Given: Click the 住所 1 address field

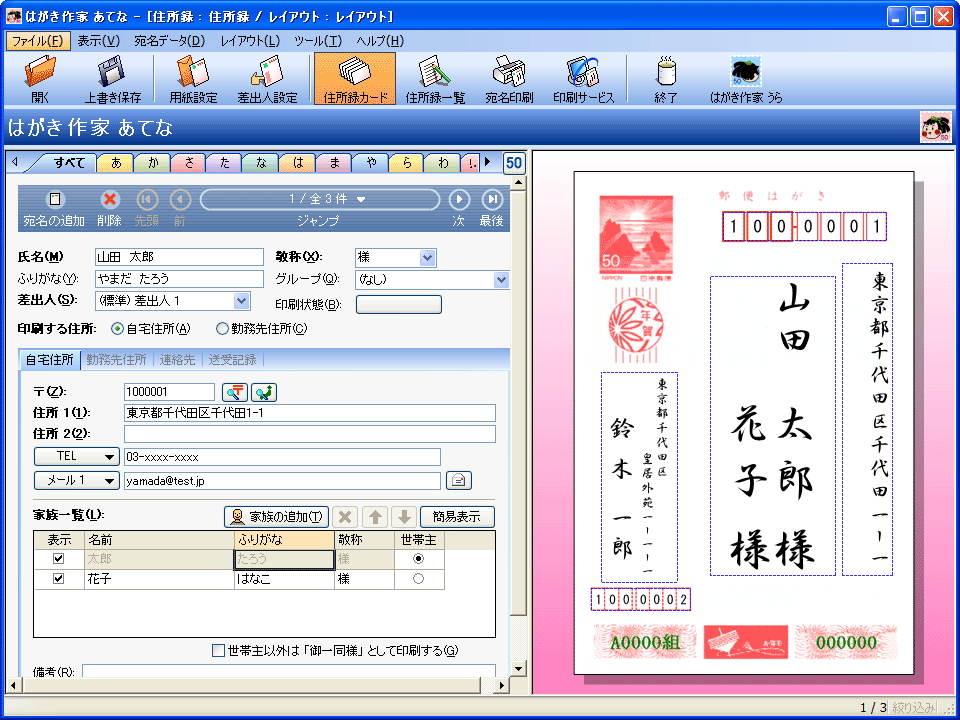Looking at the screenshot, I should pyautogui.click(x=310, y=413).
